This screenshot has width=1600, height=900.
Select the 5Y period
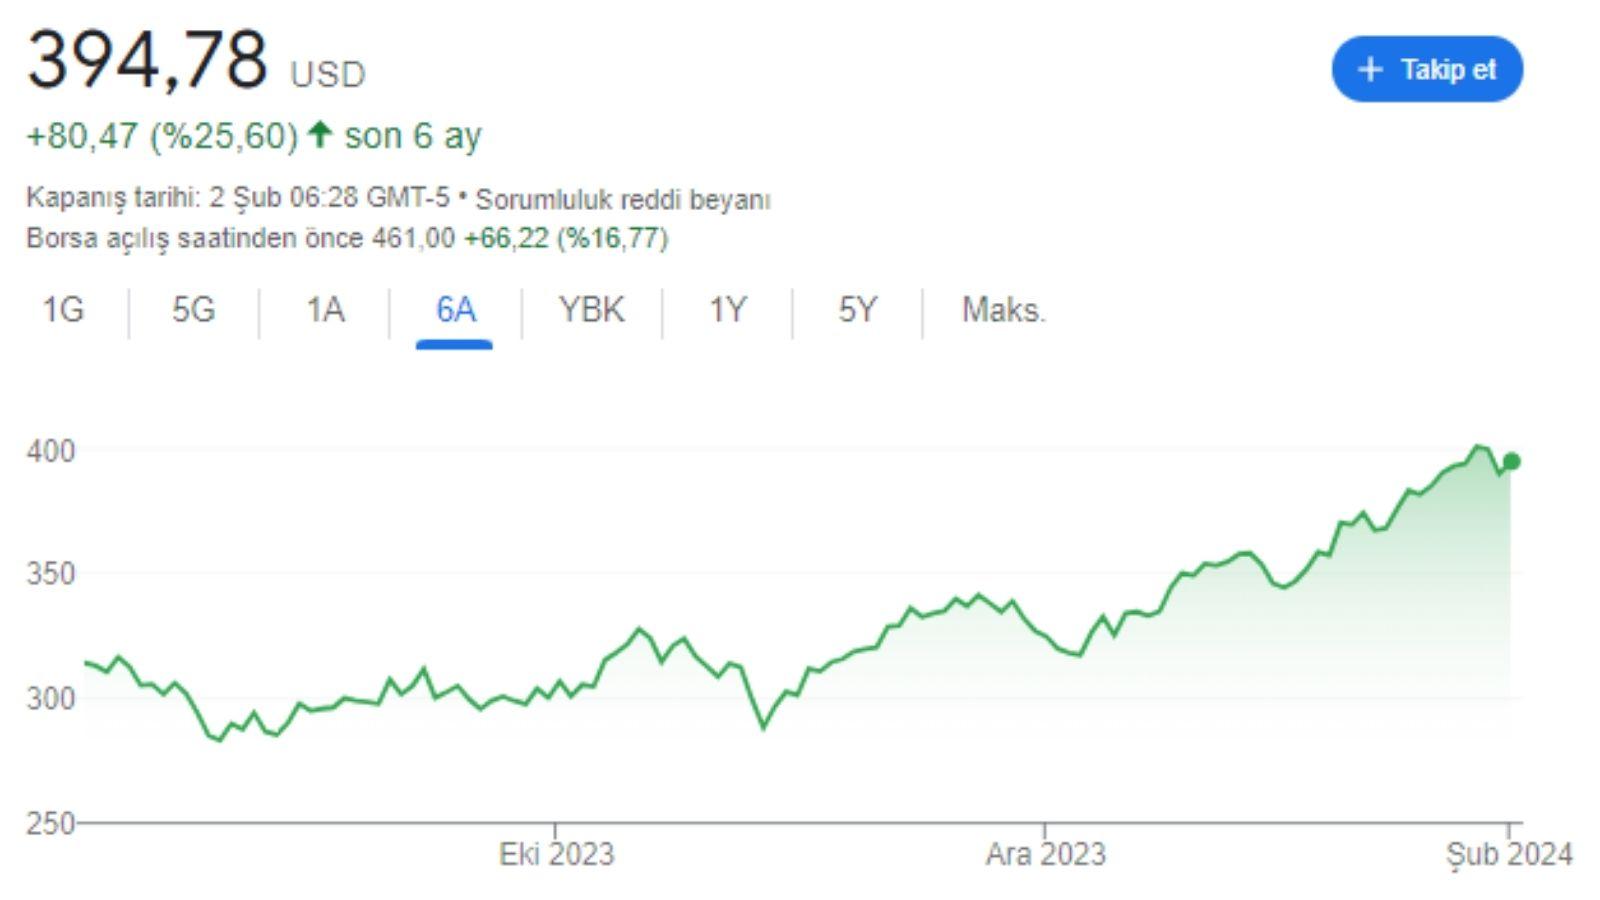tap(855, 310)
